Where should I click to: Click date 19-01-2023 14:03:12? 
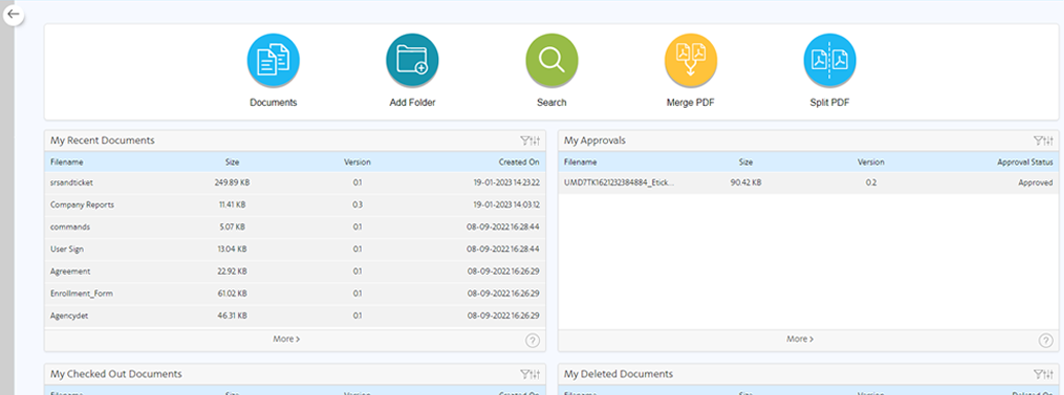(506, 204)
